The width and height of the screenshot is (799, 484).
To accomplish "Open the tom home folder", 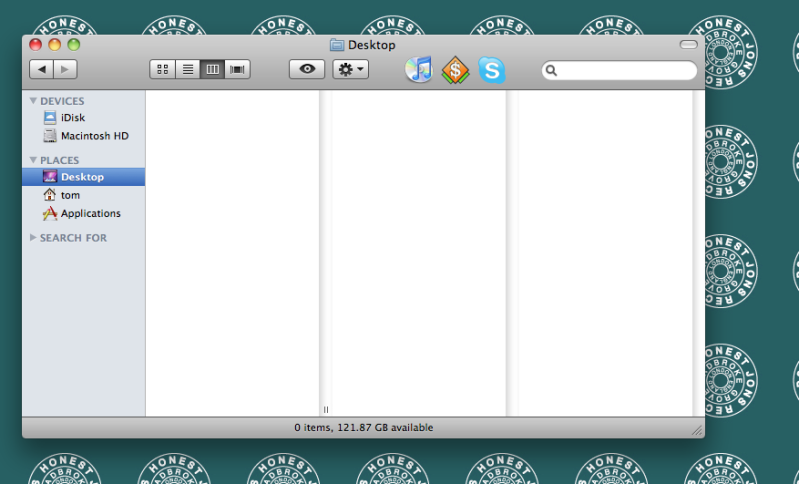I will (x=84, y=195).
